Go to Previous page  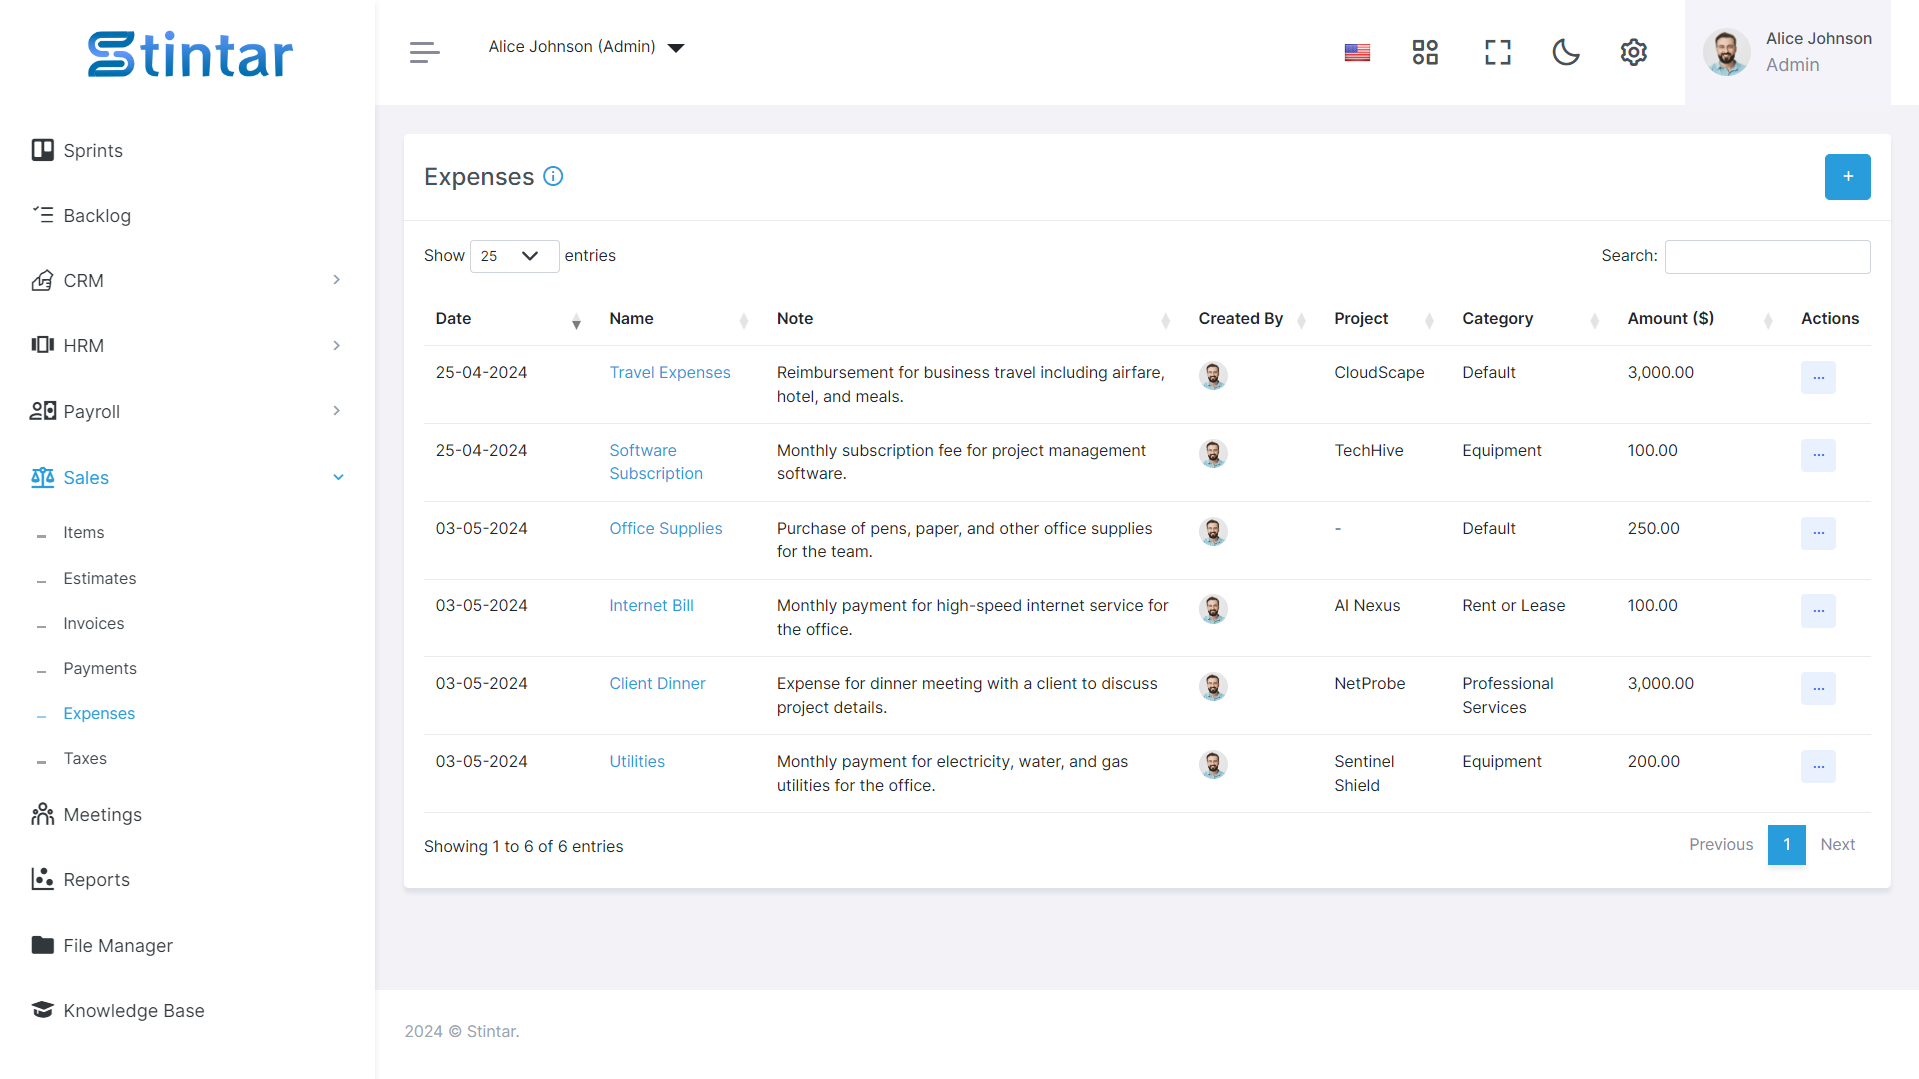tap(1720, 844)
